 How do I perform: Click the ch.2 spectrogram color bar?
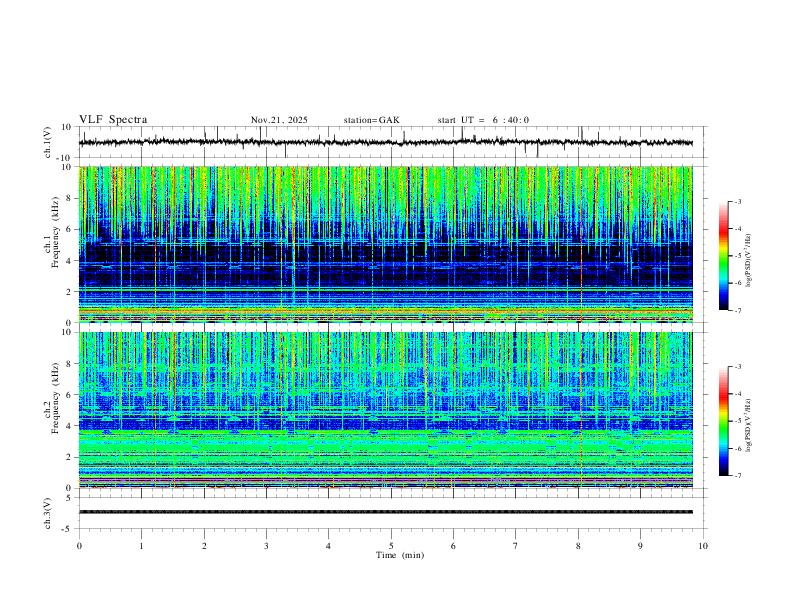pos(724,421)
